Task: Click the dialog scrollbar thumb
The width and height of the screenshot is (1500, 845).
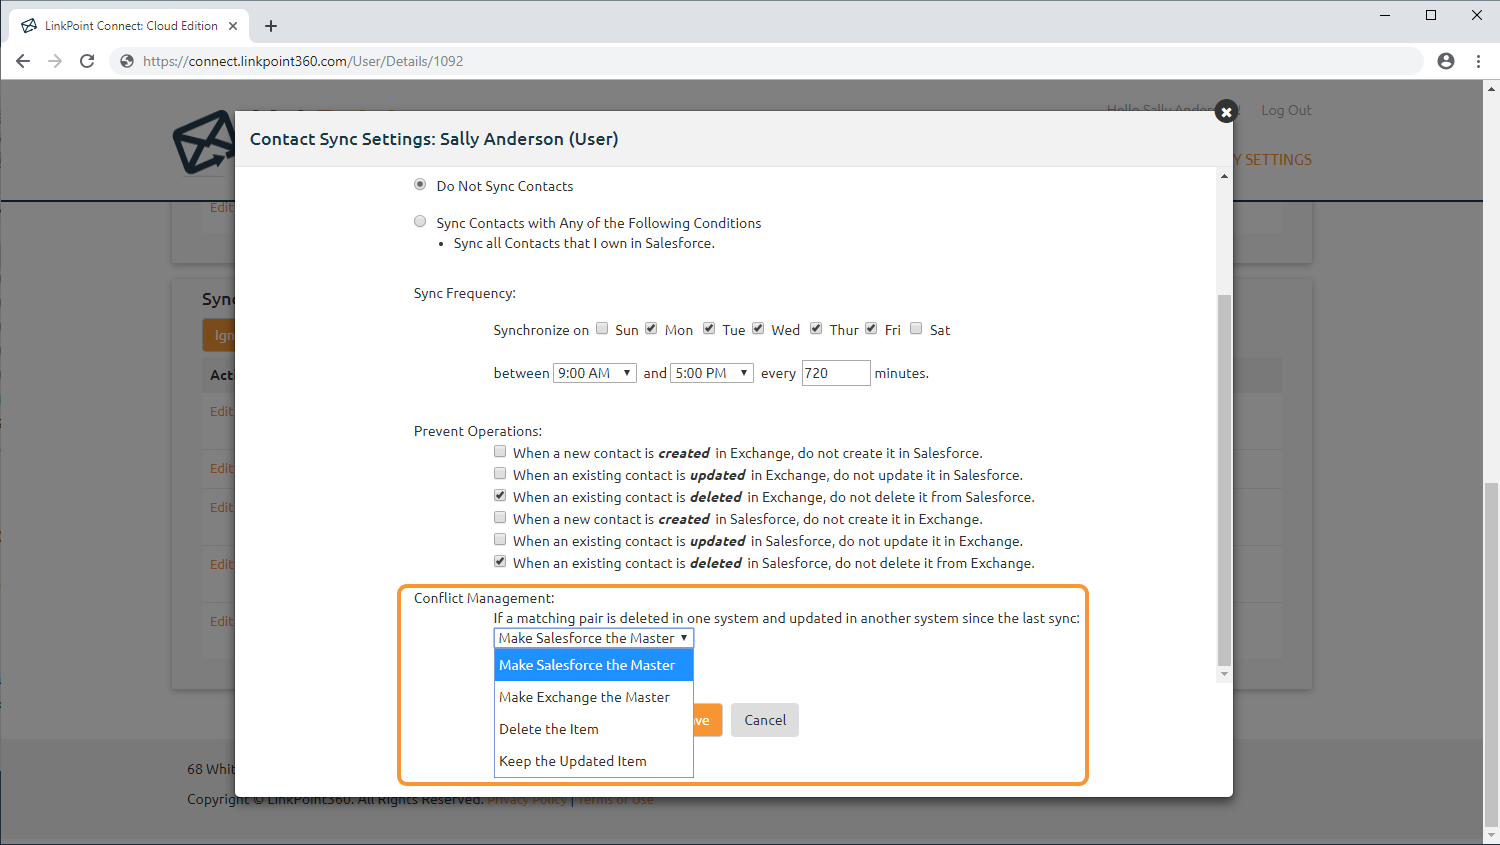Action: (1224, 480)
